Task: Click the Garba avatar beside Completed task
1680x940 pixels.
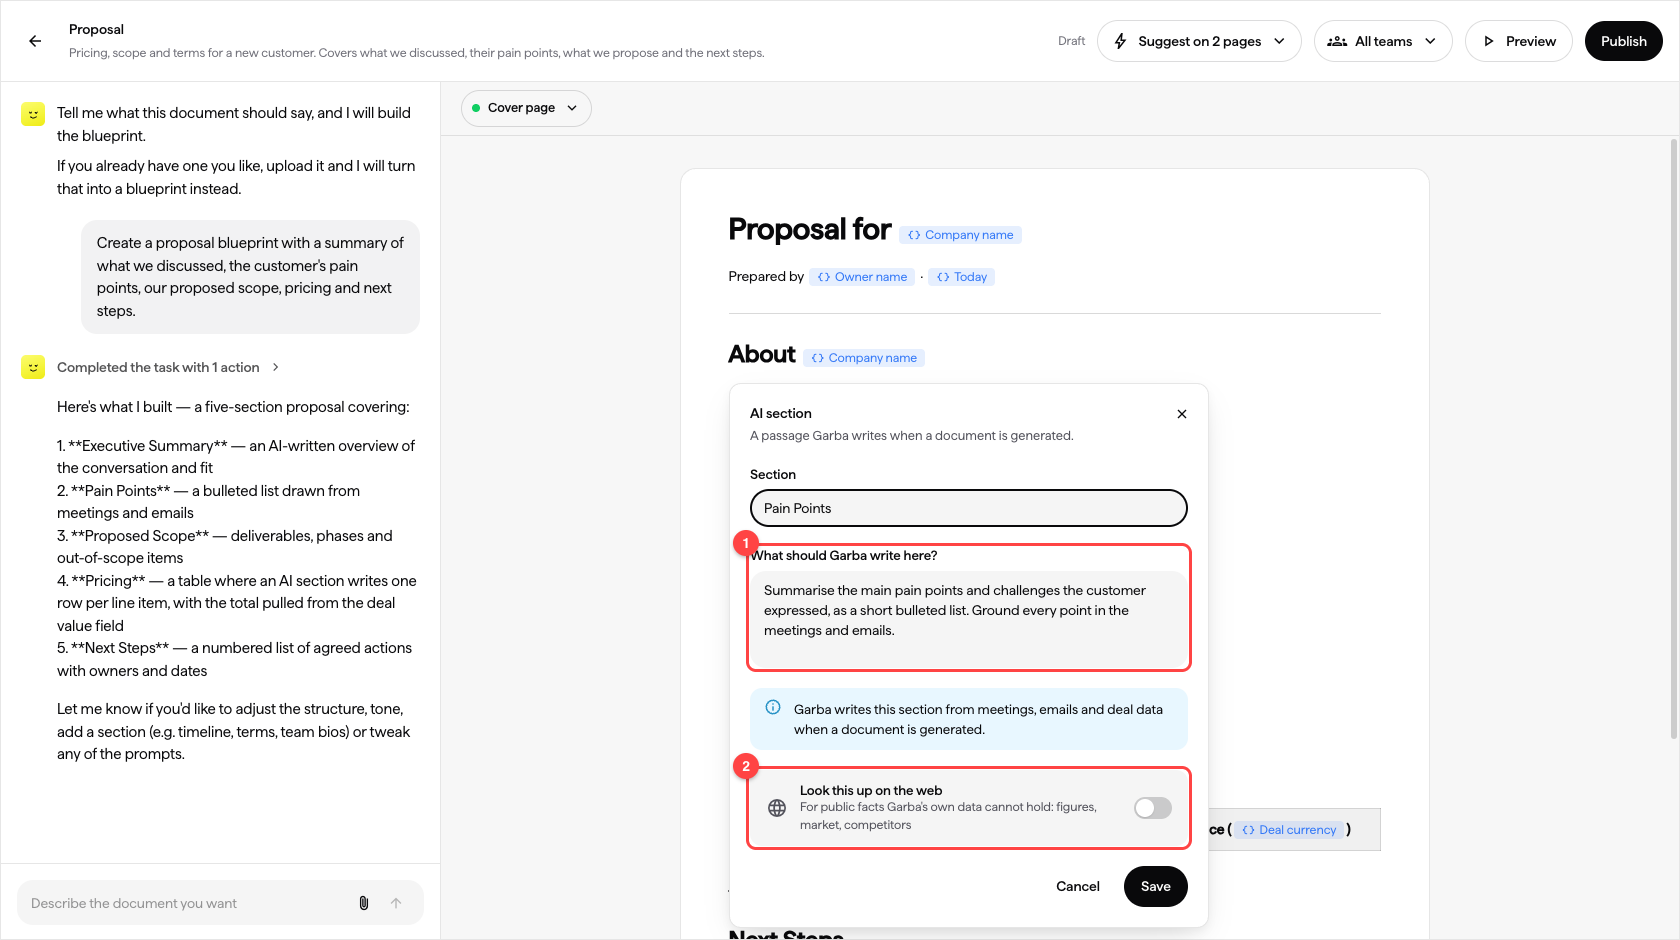Action: coord(33,368)
